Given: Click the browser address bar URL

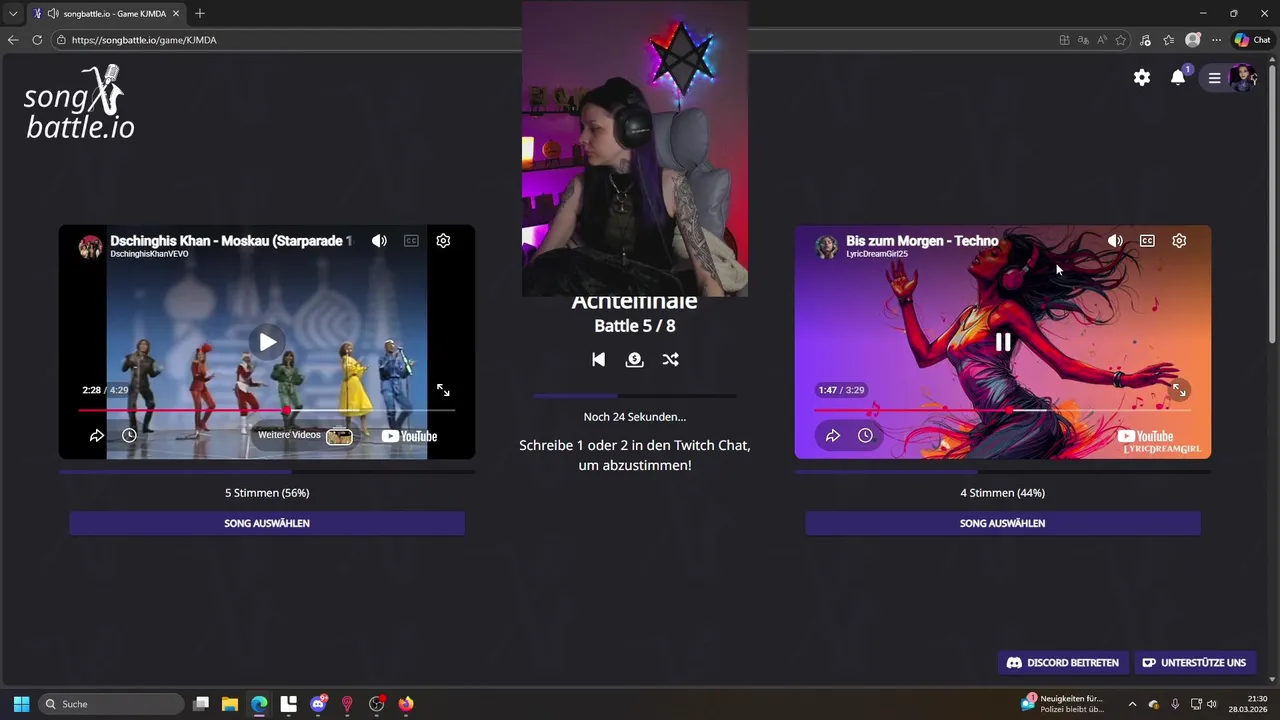Looking at the screenshot, I should [144, 40].
